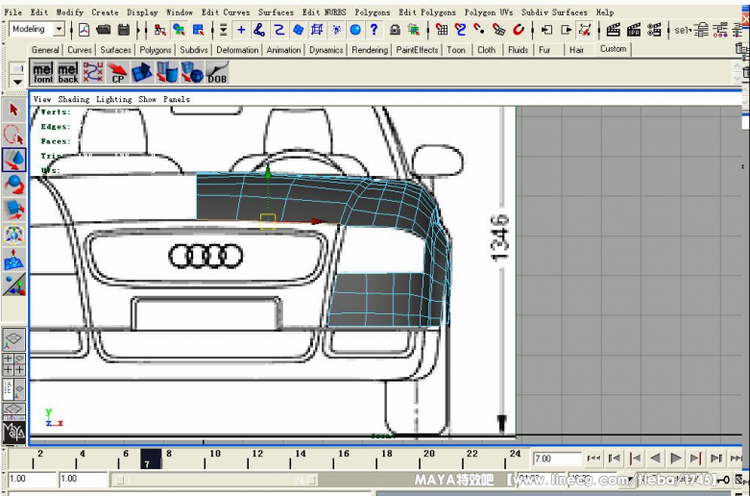Open Render Settings window icon
Image resolution: width=750 pixels, height=496 pixels.
tap(654, 30)
